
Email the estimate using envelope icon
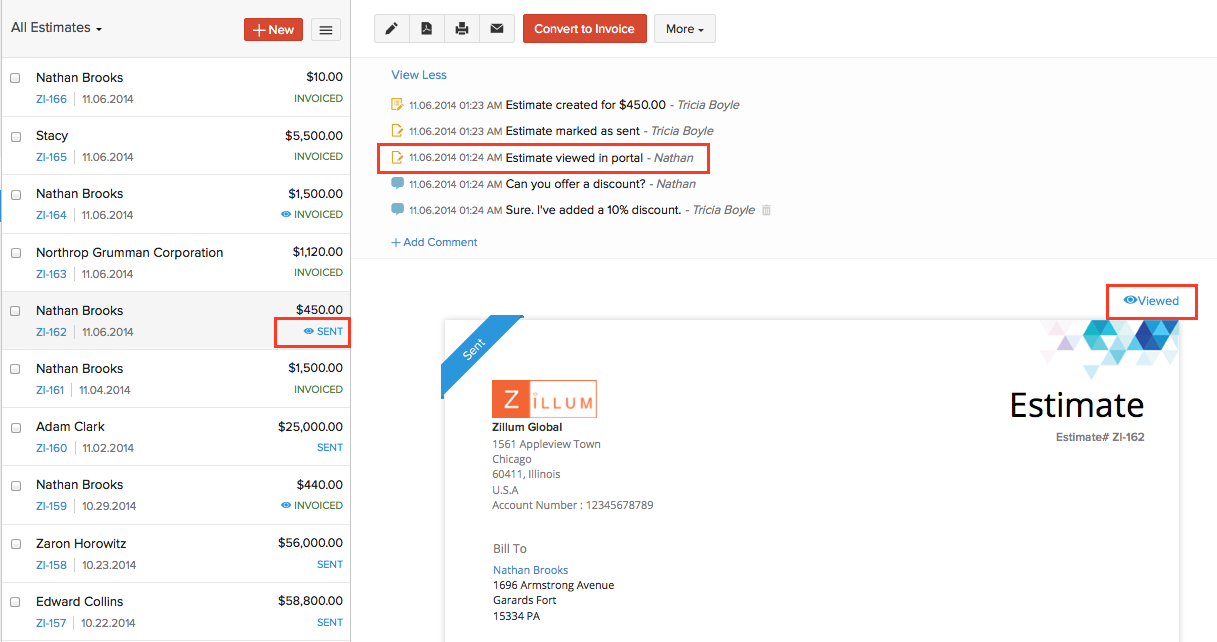pos(497,29)
